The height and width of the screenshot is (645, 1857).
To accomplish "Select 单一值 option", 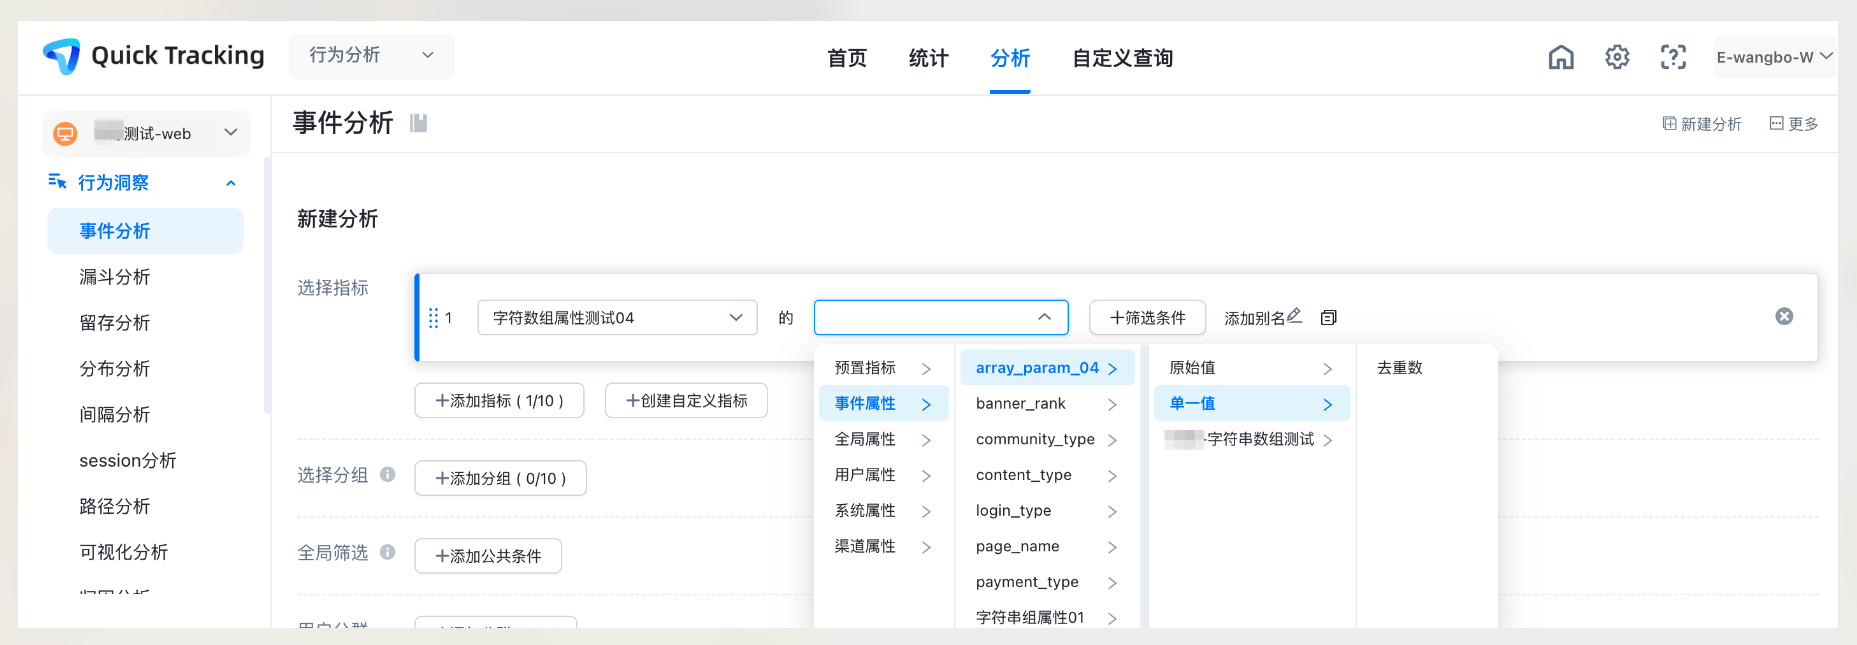I will pos(1252,404).
